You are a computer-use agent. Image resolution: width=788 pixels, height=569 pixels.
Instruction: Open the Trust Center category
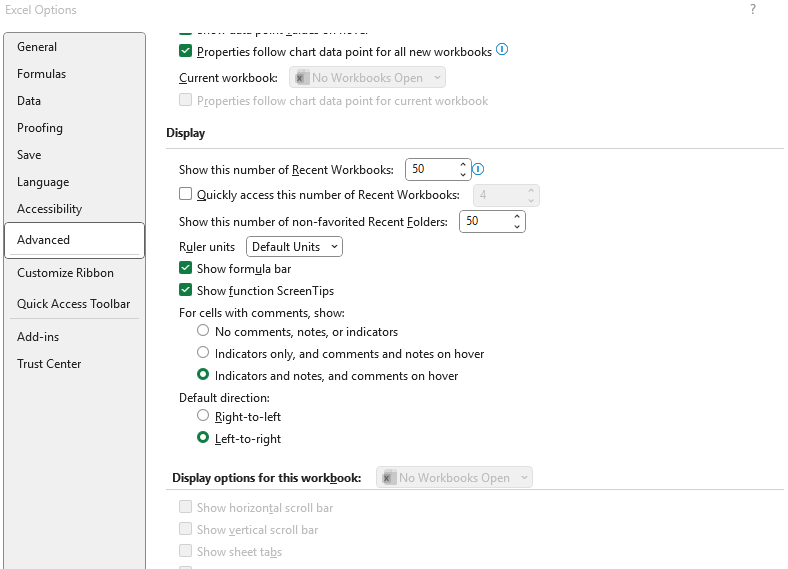(74, 364)
